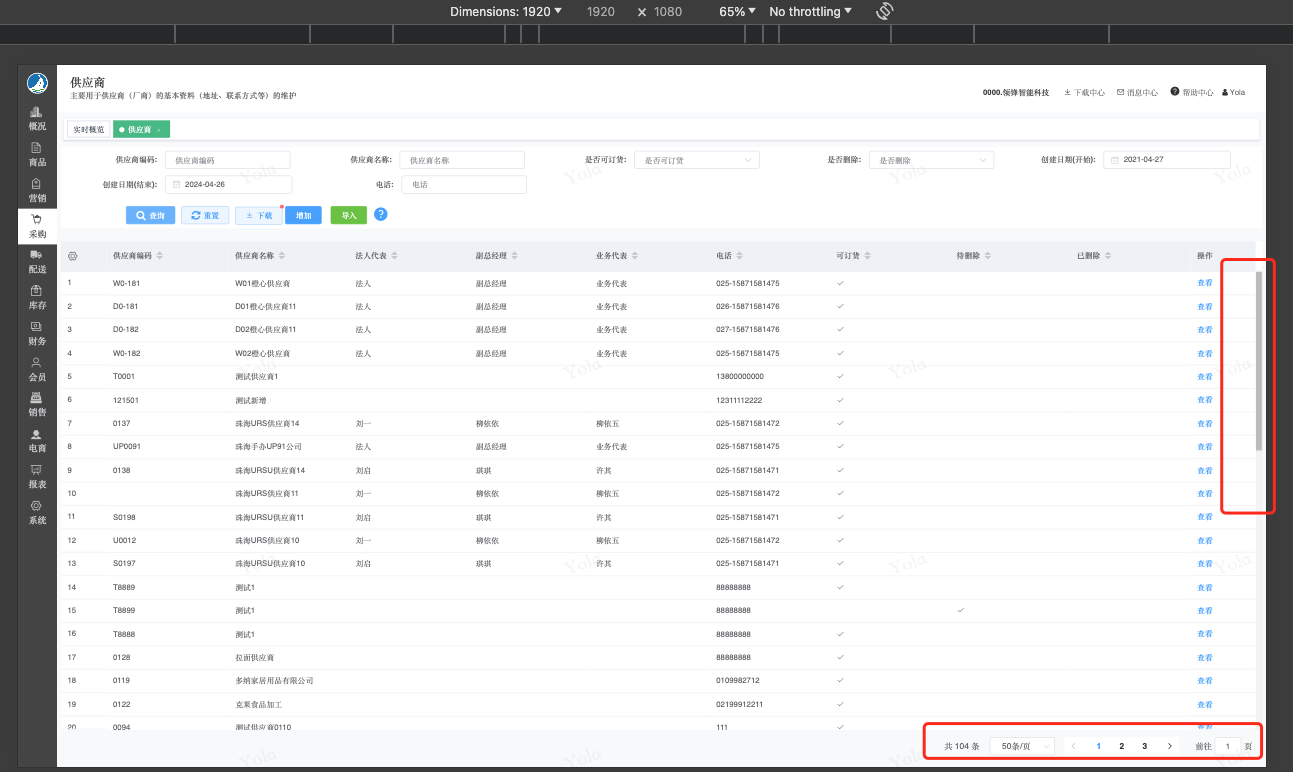Sort by 供应商编码 column arrows
The height and width of the screenshot is (772, 1293).
pyautogui.click(x=160, y=257)
